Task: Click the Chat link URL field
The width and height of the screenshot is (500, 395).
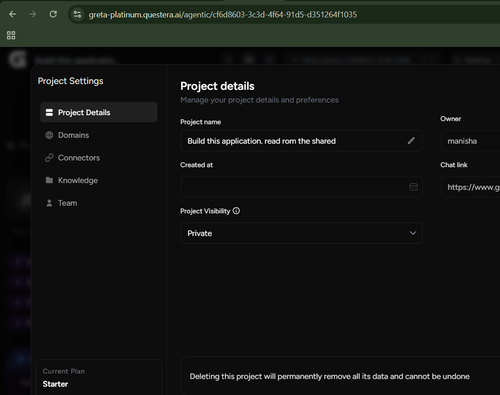Action: [470, 187]
